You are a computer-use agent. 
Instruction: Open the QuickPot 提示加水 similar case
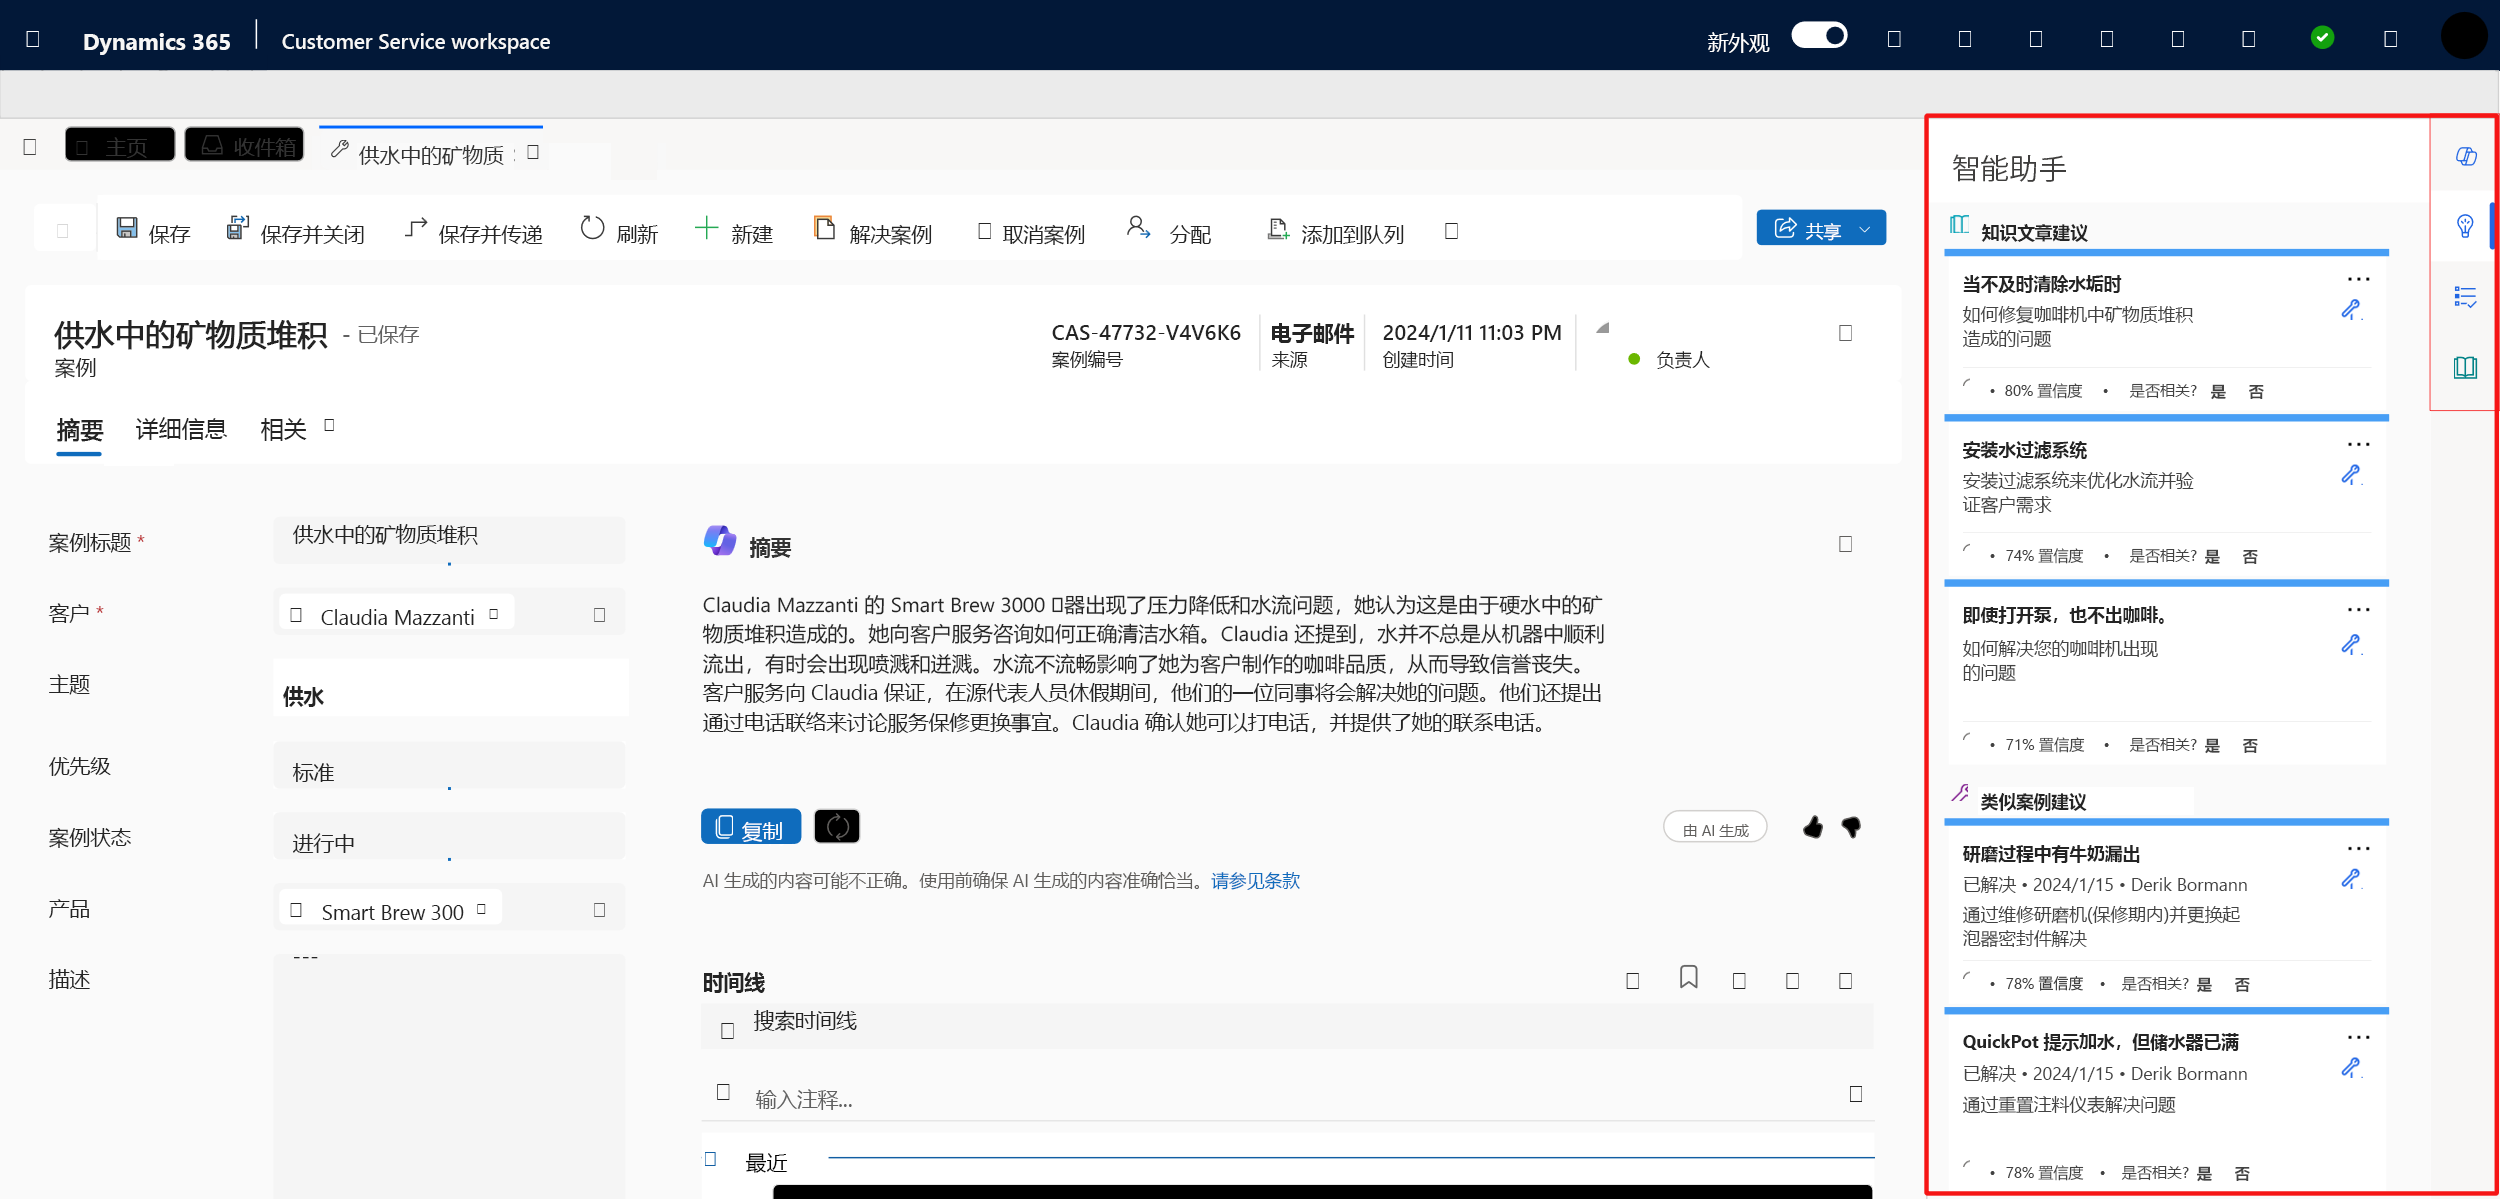(x=2100, y=1043)
